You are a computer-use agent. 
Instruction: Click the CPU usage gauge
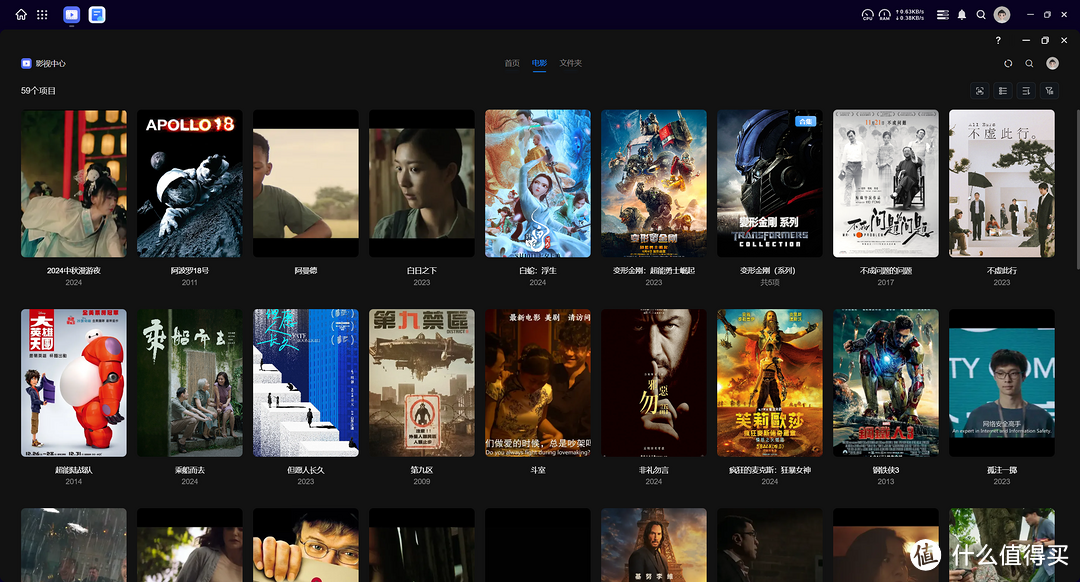pos(868,15)
